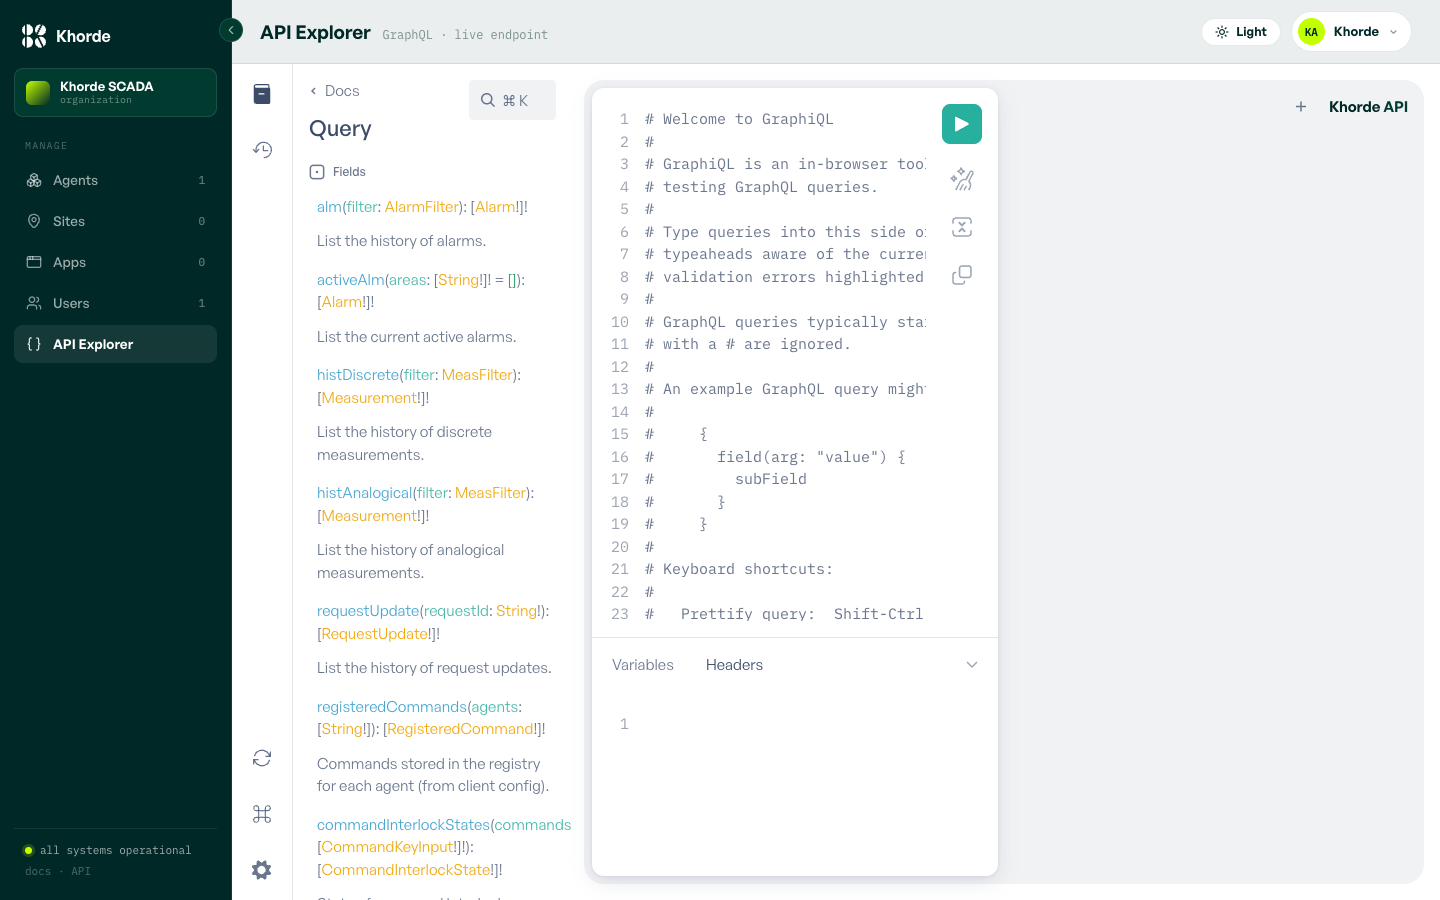Screen dimensions: 1440x900
Task: Show query History panel icon
Action: pos(262,150)
